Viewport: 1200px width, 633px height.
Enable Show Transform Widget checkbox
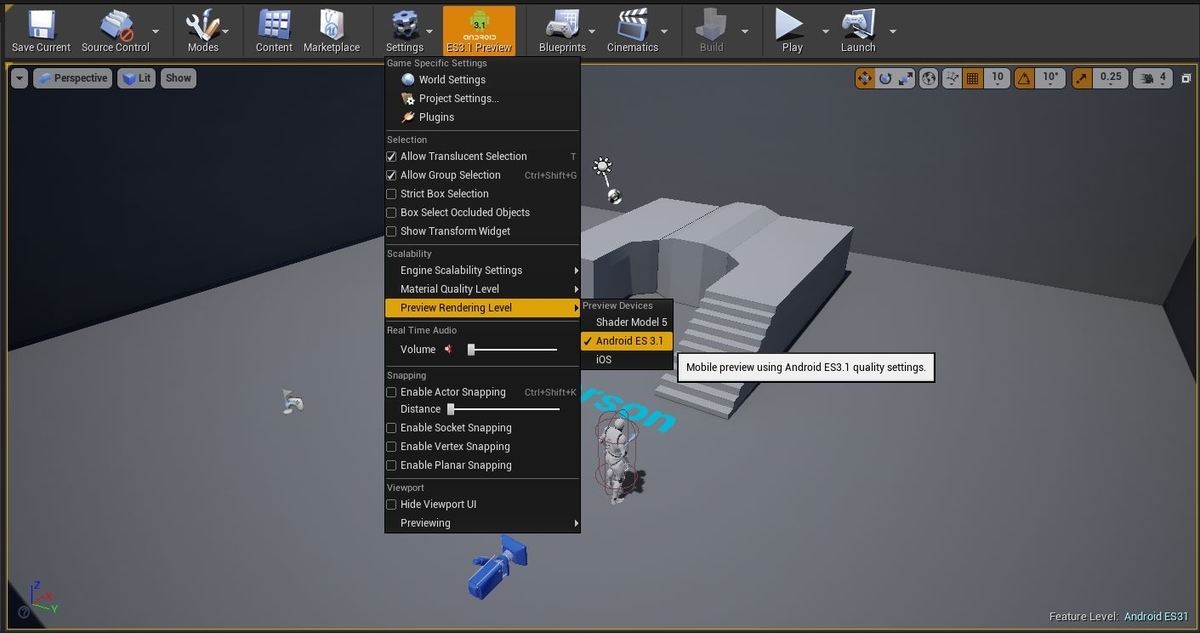(392, 231)
